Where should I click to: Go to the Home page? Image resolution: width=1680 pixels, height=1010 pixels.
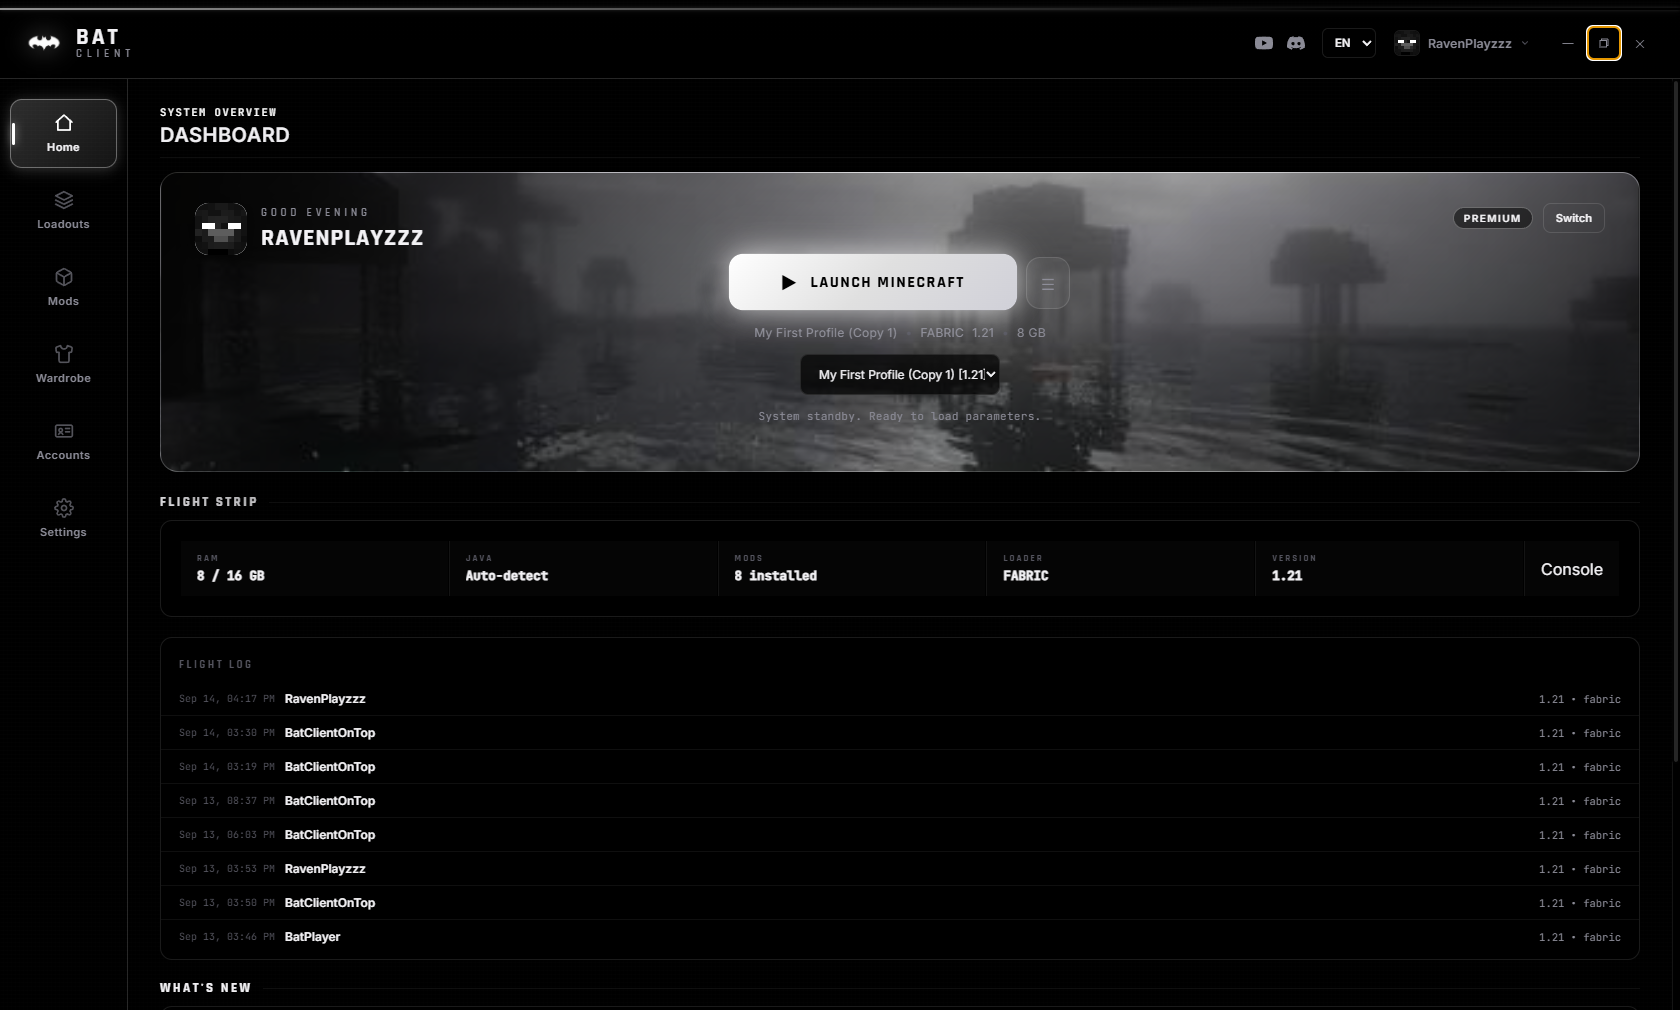tap(63, 133)
